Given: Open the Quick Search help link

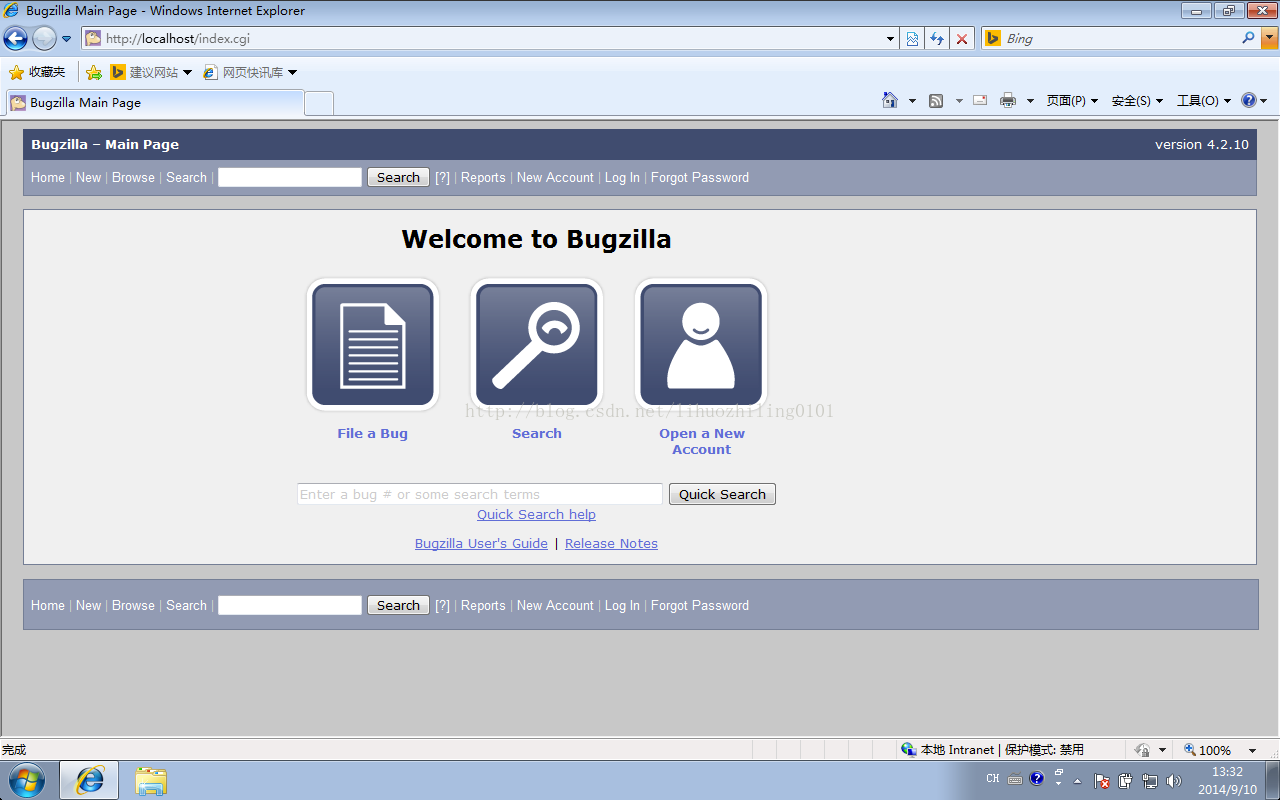Looking at the screenshot, I should coord(536,514).
